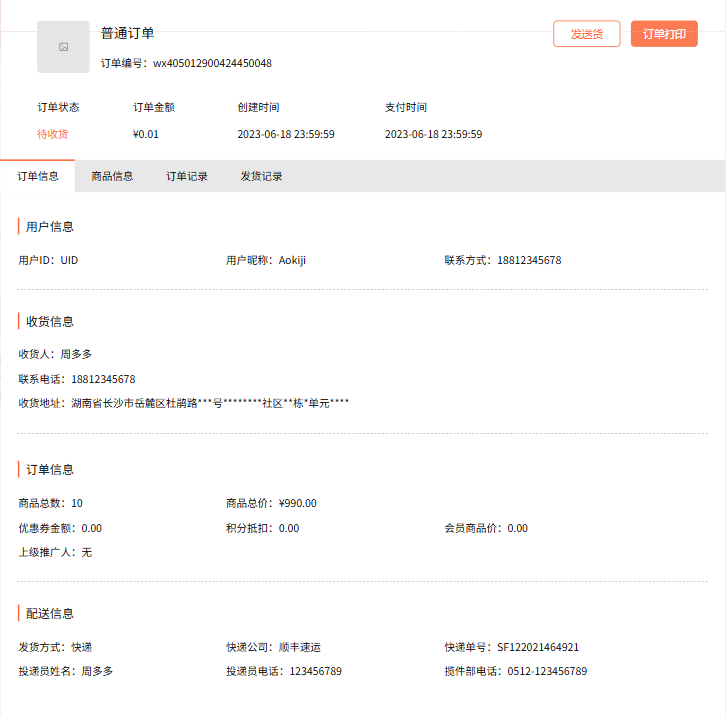Image resolution: width=726 pixels, height=716 pixels.
Task: Click the 配送信息 section heading
Action: (50, 613)
